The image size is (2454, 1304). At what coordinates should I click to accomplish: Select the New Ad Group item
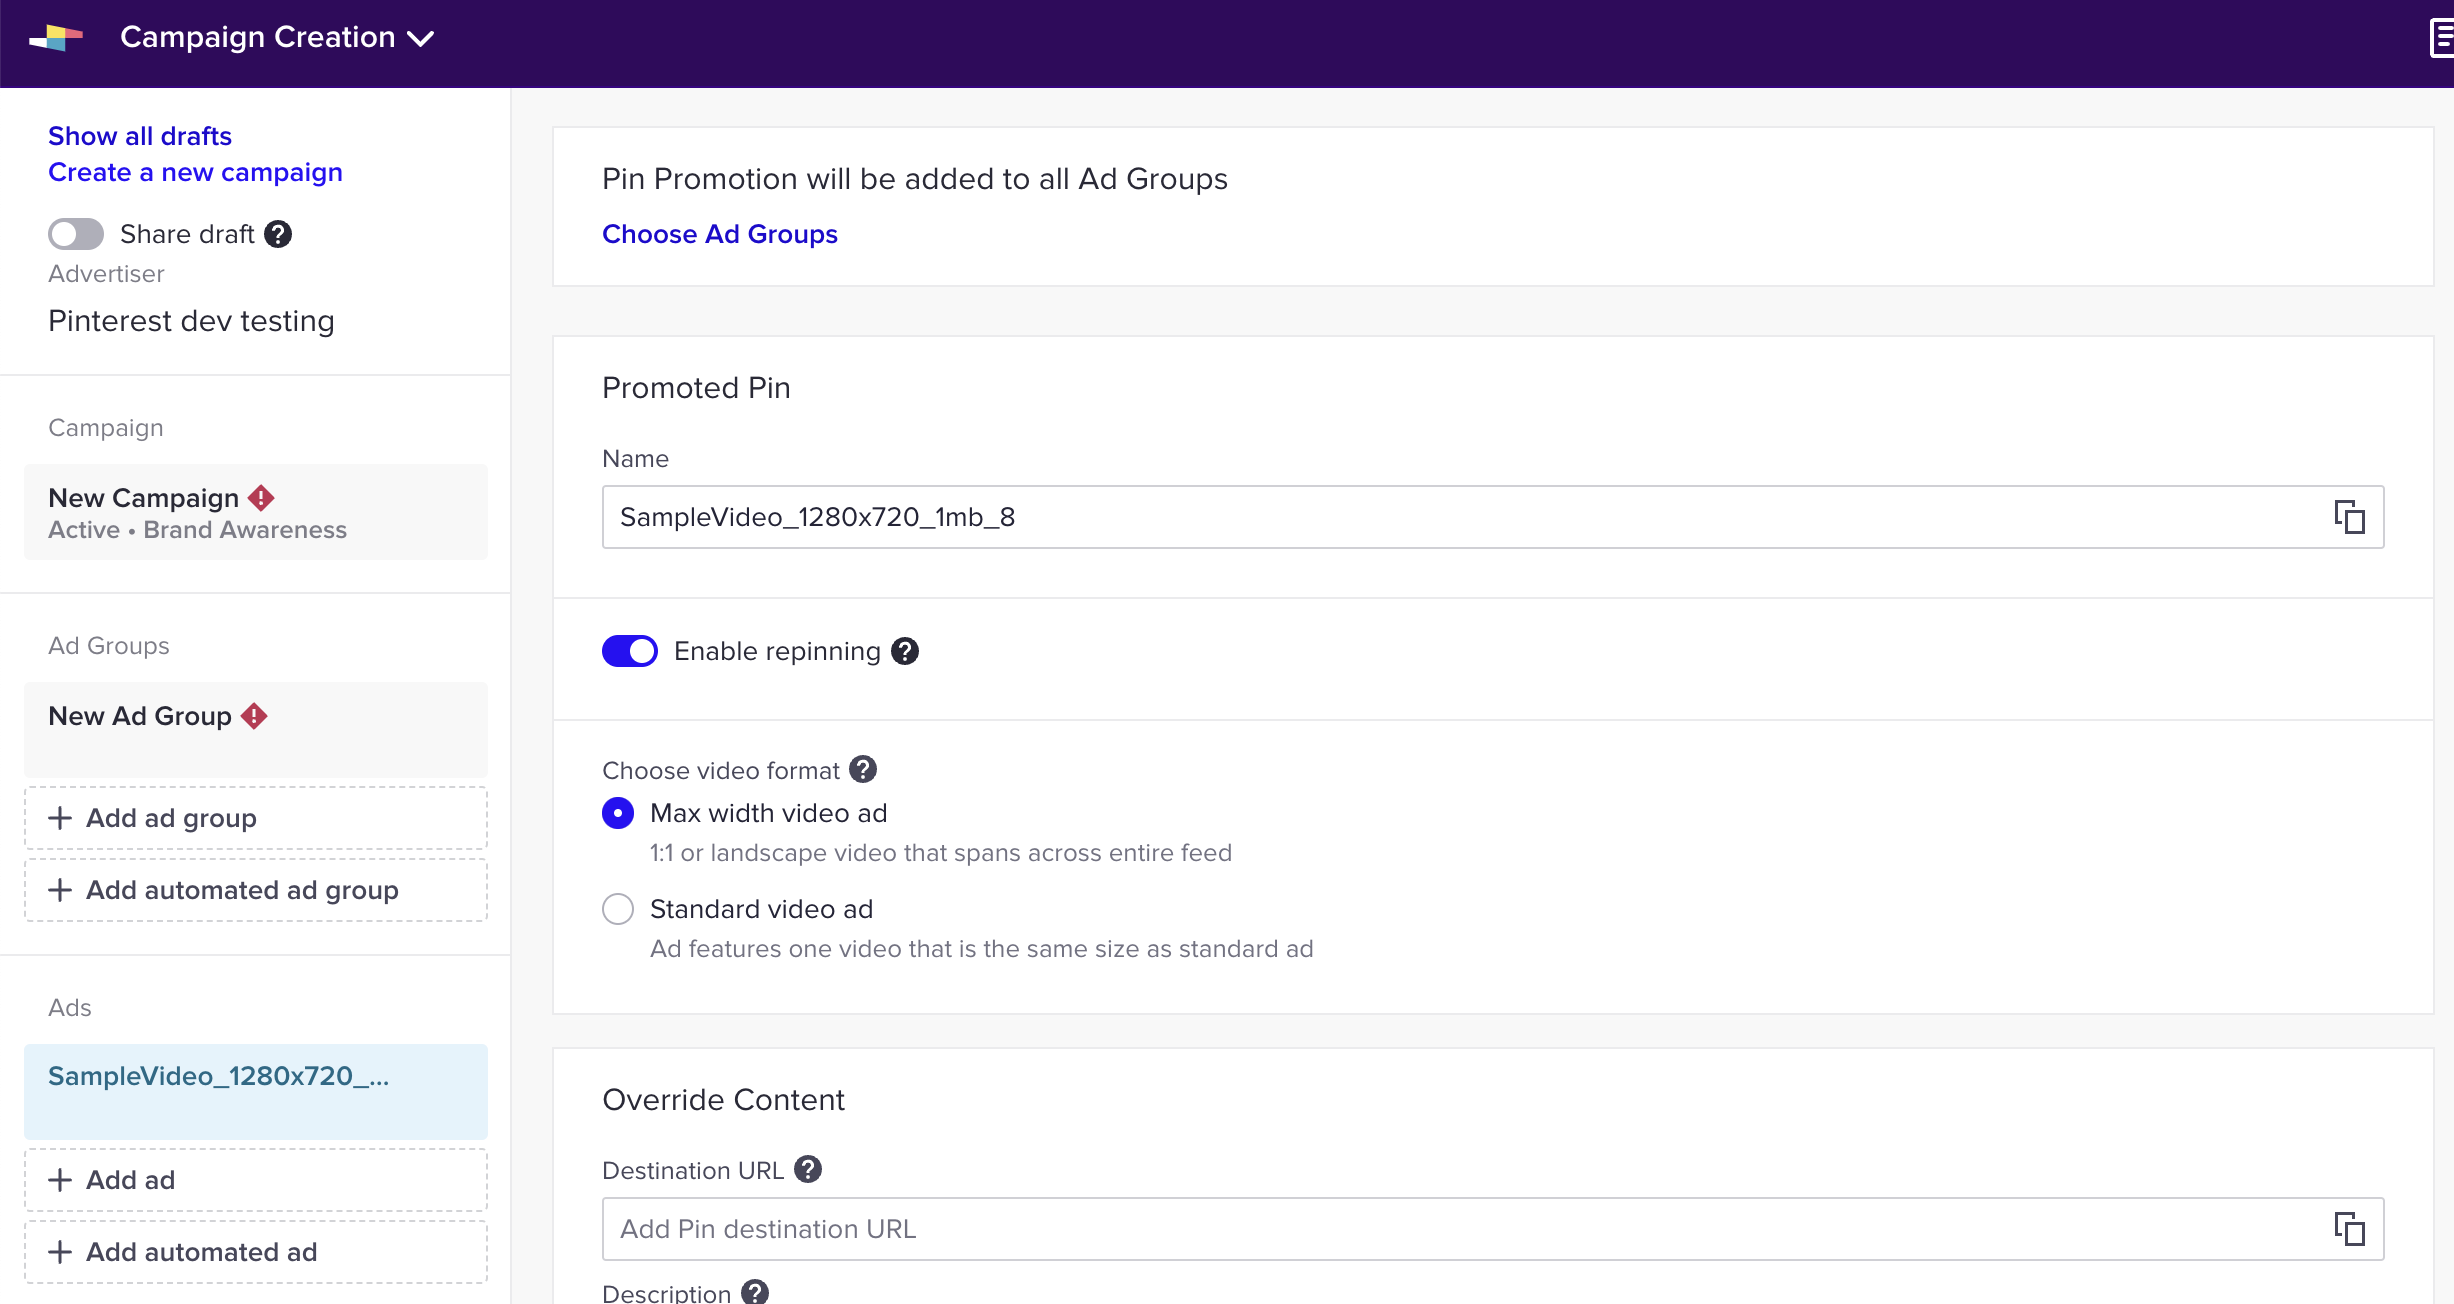click(x=256, y=730)
